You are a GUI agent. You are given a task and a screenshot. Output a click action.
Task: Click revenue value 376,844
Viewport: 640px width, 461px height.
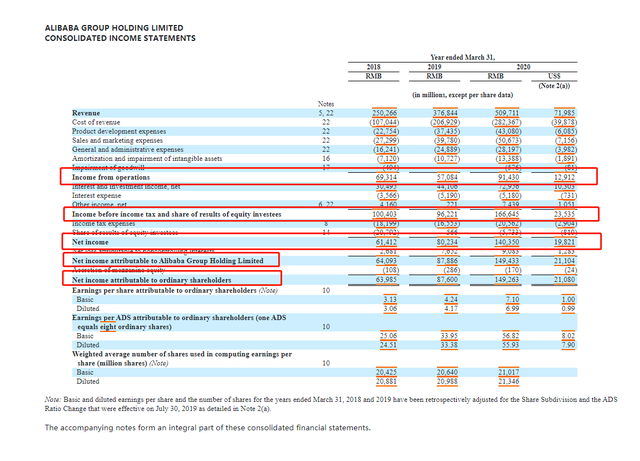tap(445, 113)
